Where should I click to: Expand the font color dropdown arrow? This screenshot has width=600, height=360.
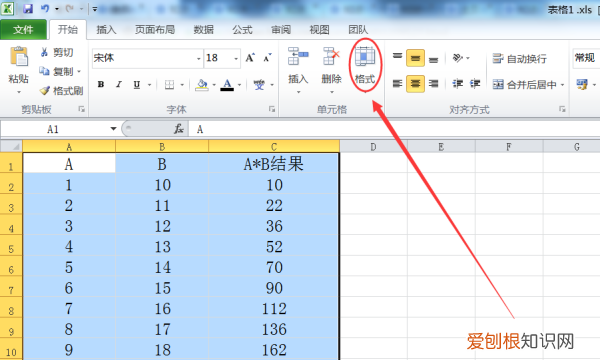240,85
